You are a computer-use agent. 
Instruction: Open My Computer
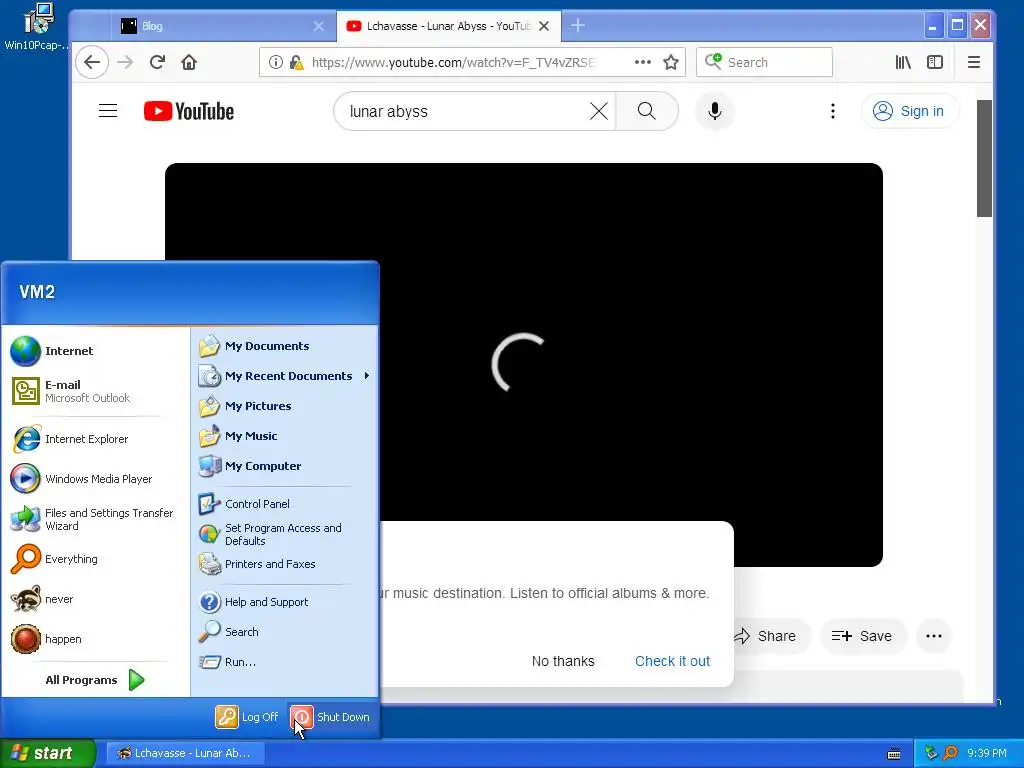click(250, 466)
